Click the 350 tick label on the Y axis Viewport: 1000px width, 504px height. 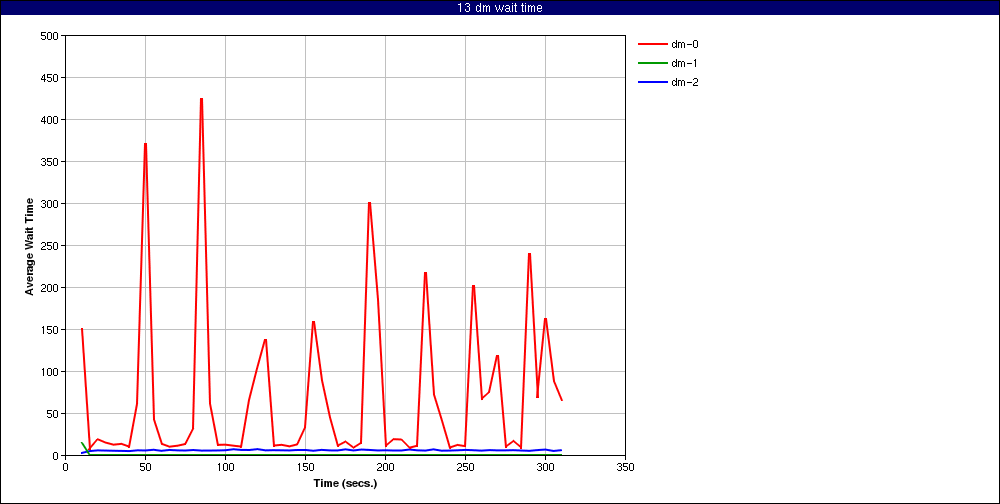pos(50,162)
